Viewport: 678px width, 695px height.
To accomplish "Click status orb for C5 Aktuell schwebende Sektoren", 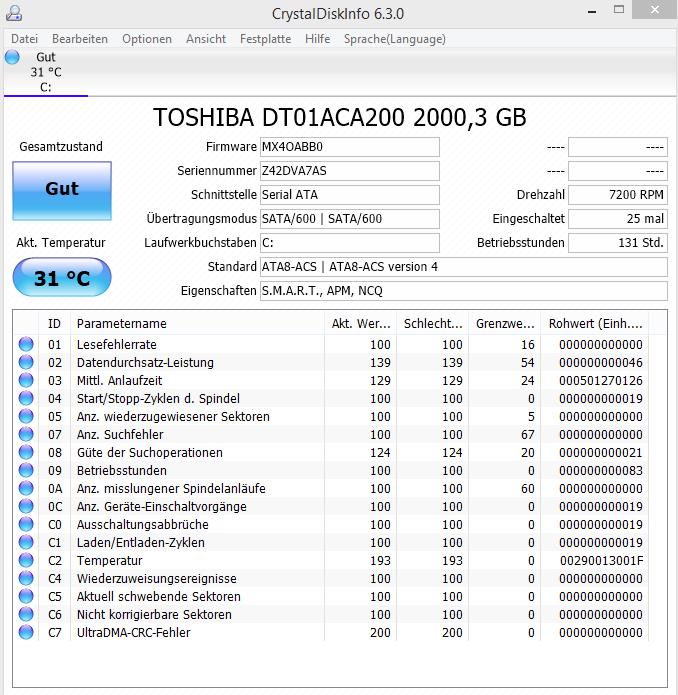I will point(26,596).
